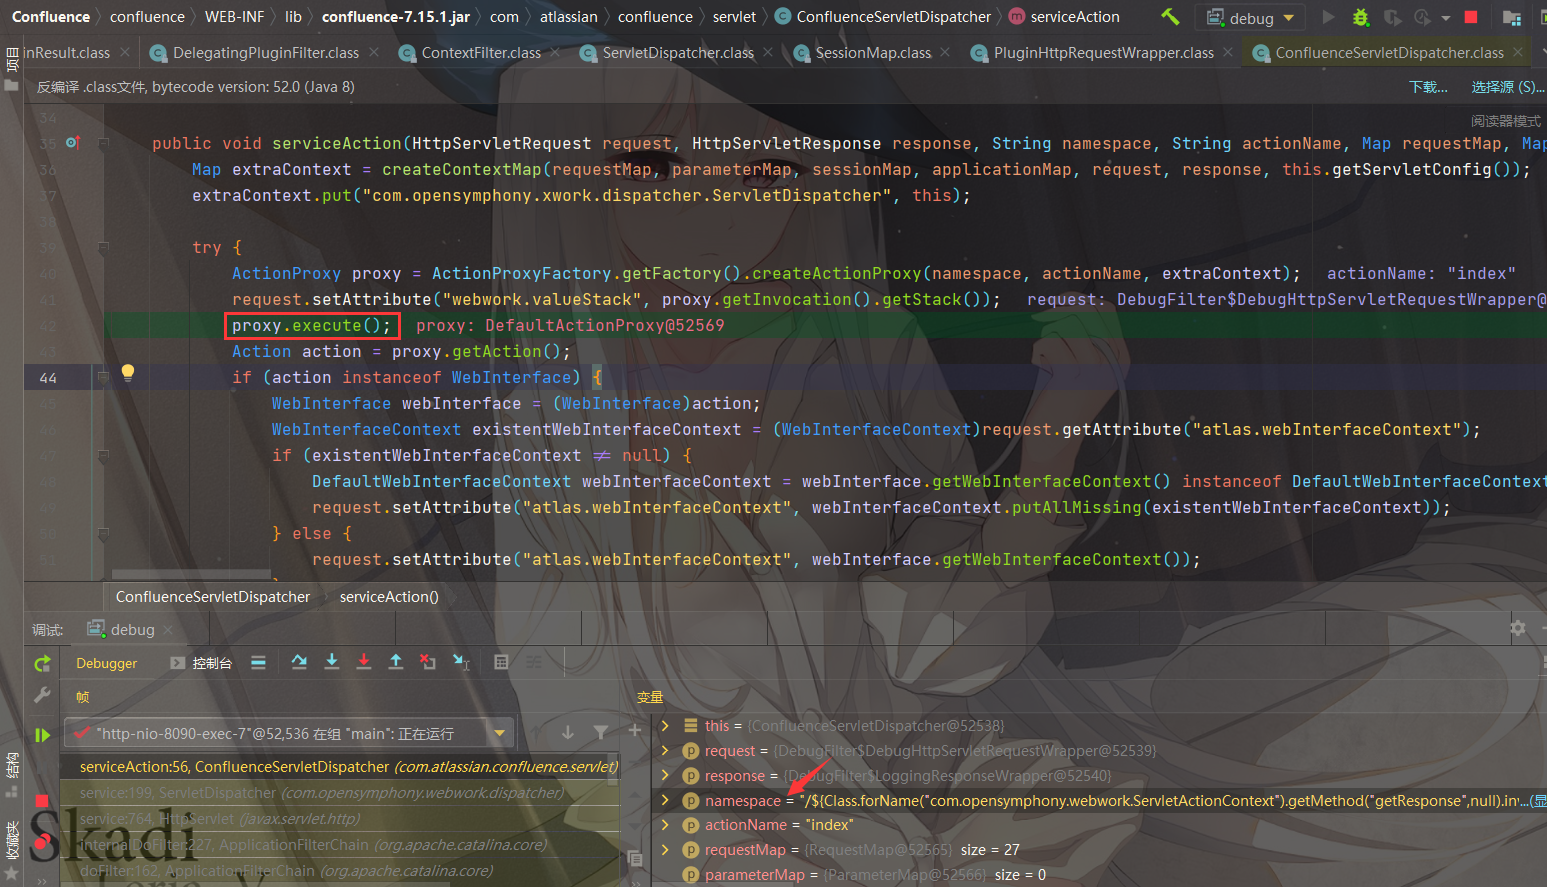Click the frames filter funnel icon
The width and height of the screenshot is (1547, 887).
click(600, 732)
